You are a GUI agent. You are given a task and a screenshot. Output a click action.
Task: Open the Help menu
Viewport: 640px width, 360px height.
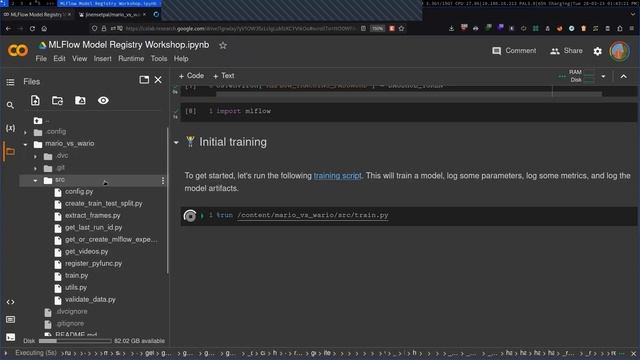coord(181,59)
